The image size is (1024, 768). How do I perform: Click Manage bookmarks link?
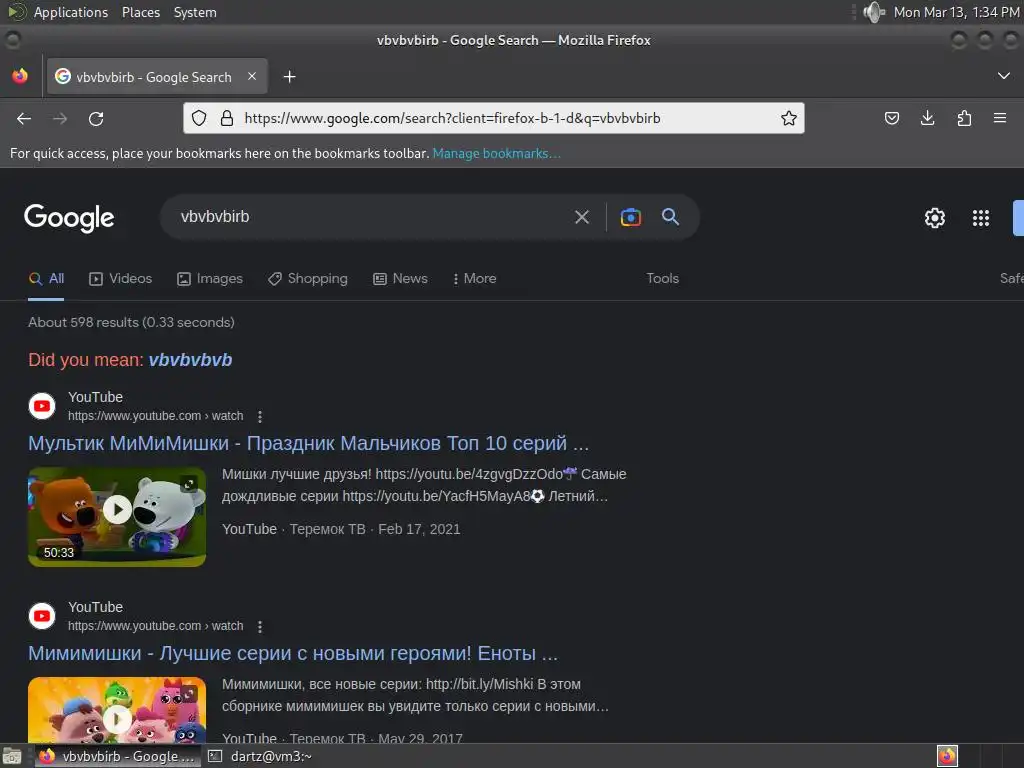coord(496,153)
